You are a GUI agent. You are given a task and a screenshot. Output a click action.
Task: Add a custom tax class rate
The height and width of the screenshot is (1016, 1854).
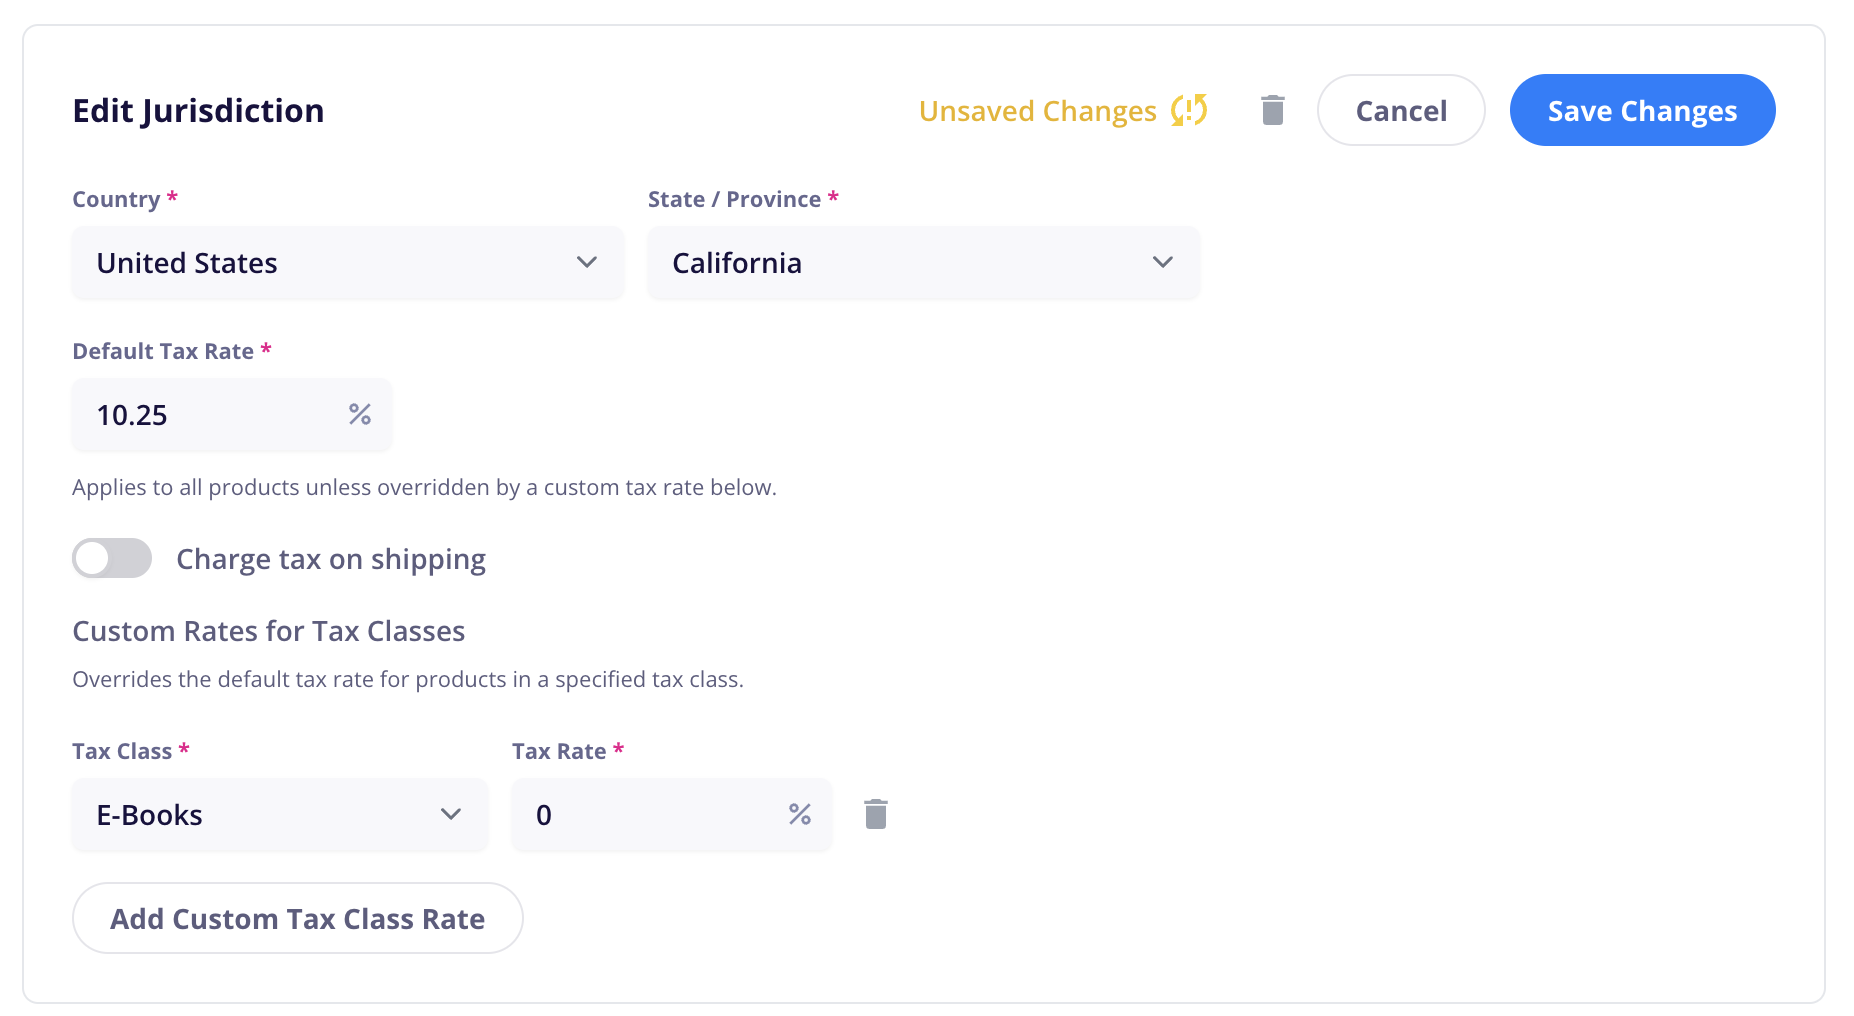click(x=298, y=918)
